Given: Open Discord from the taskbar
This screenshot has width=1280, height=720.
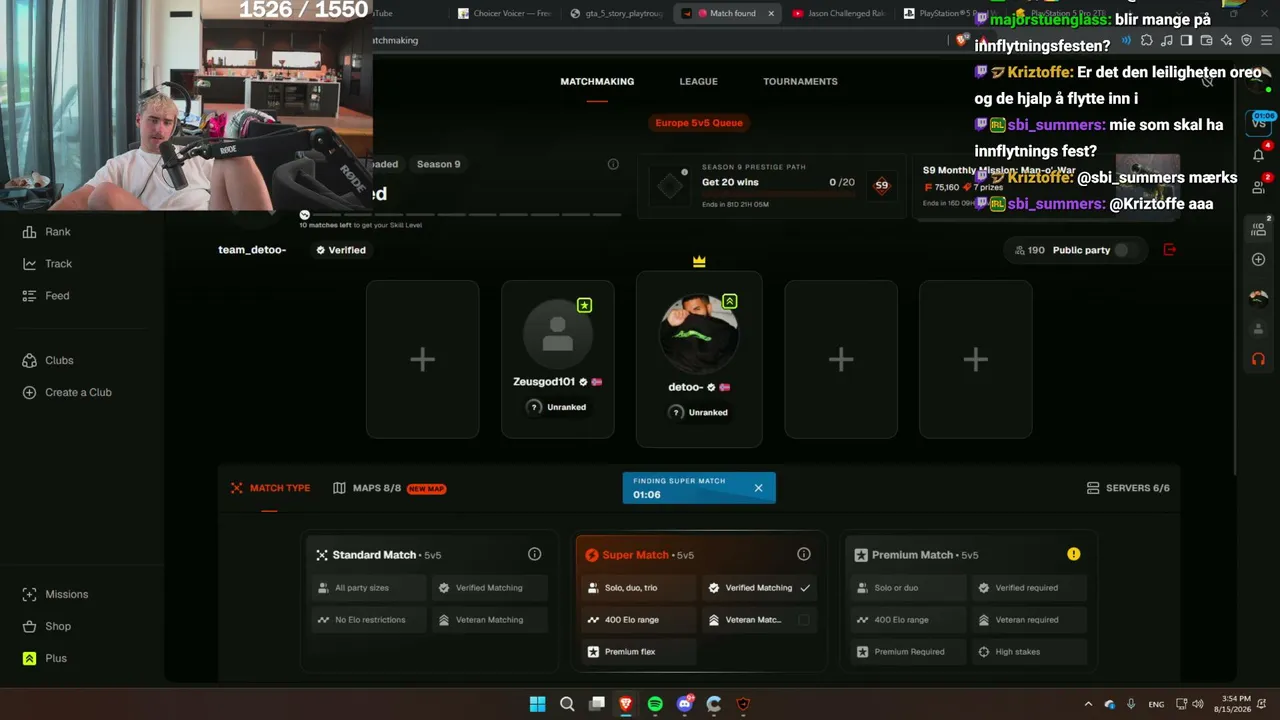Looking at the screenshot, I should [684, 704].
